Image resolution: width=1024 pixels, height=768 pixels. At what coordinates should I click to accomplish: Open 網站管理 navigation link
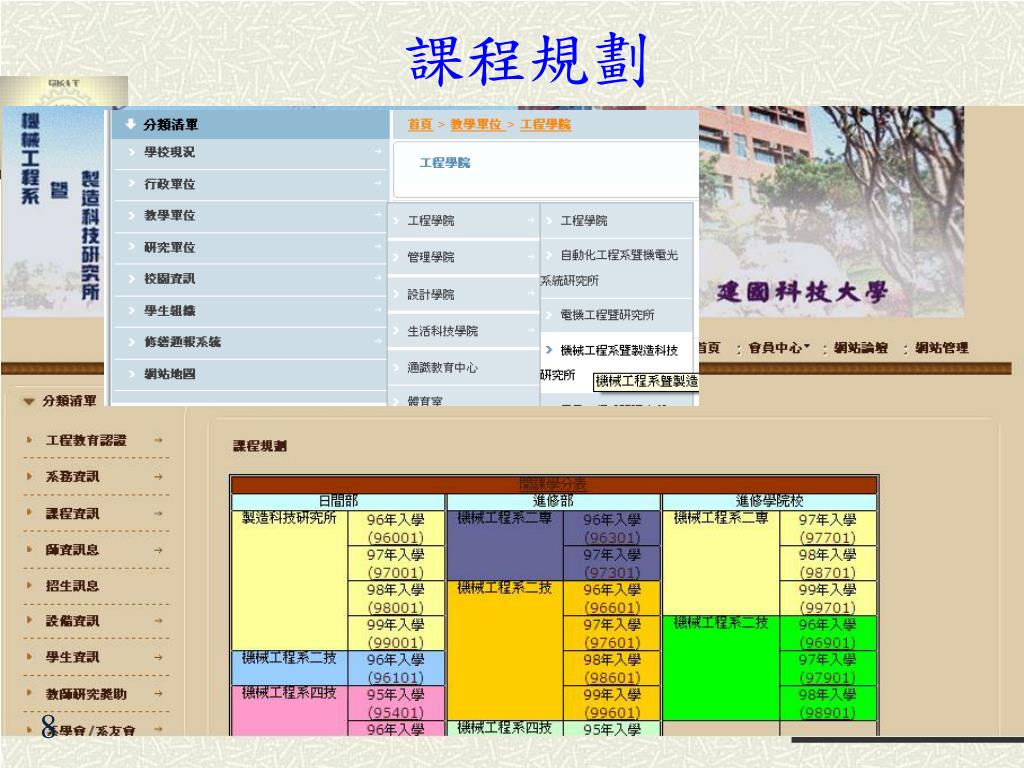click(941, 348)
